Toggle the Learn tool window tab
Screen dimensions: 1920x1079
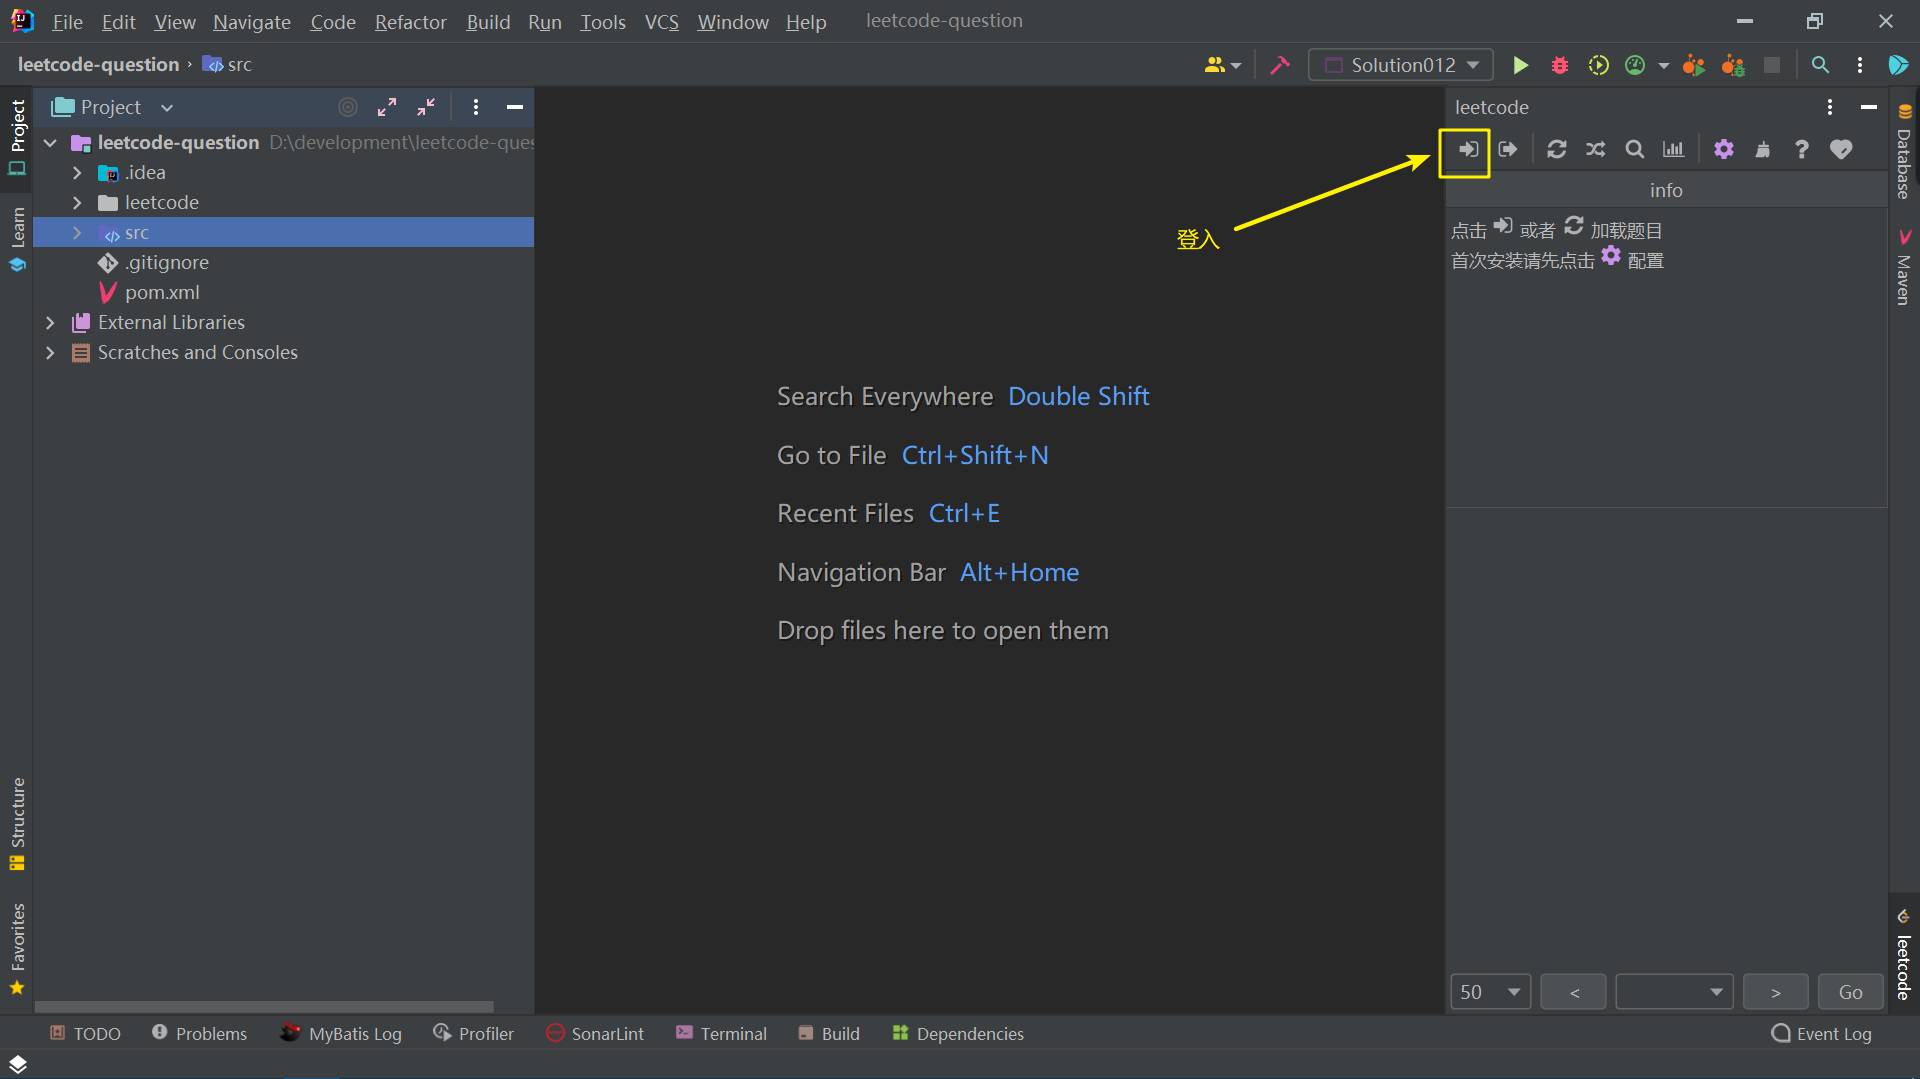(x=17, y=238)
